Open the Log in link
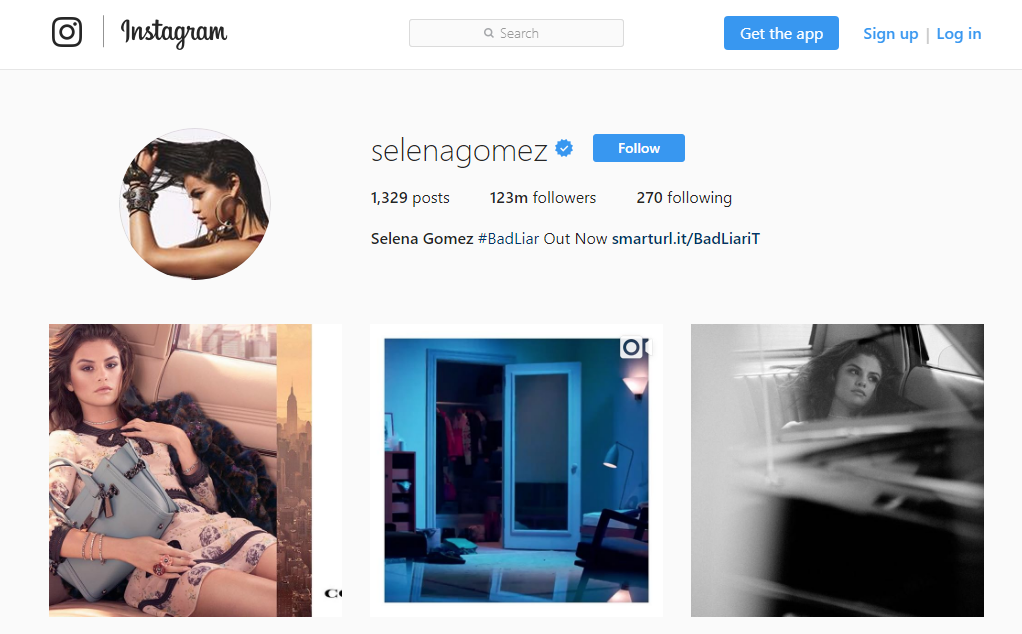This screenshot has width=1022, height=634. [959, 34]
